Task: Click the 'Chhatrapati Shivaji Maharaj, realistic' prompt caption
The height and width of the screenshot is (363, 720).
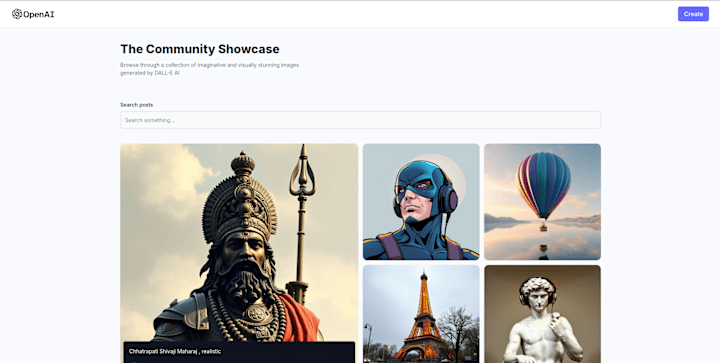Action: (175, 352)
